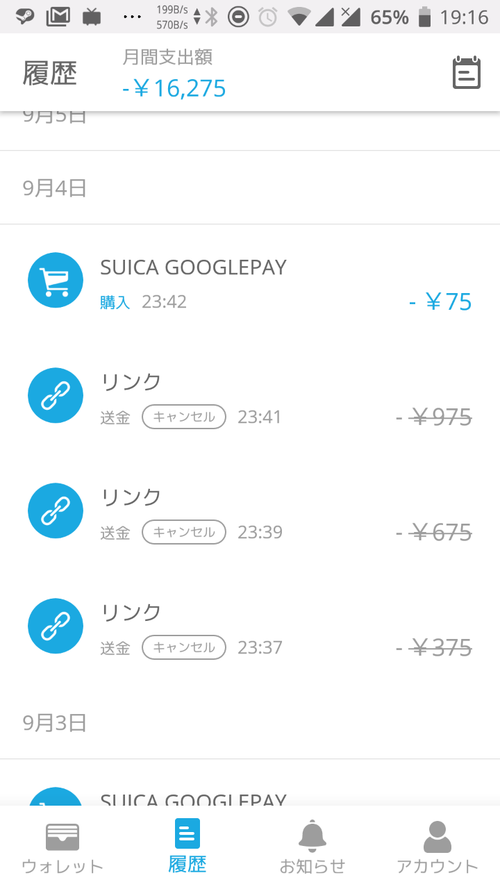Tap the link icon for the 23:39 transfer
Screen dimensions: 500x889
(56, 510)
